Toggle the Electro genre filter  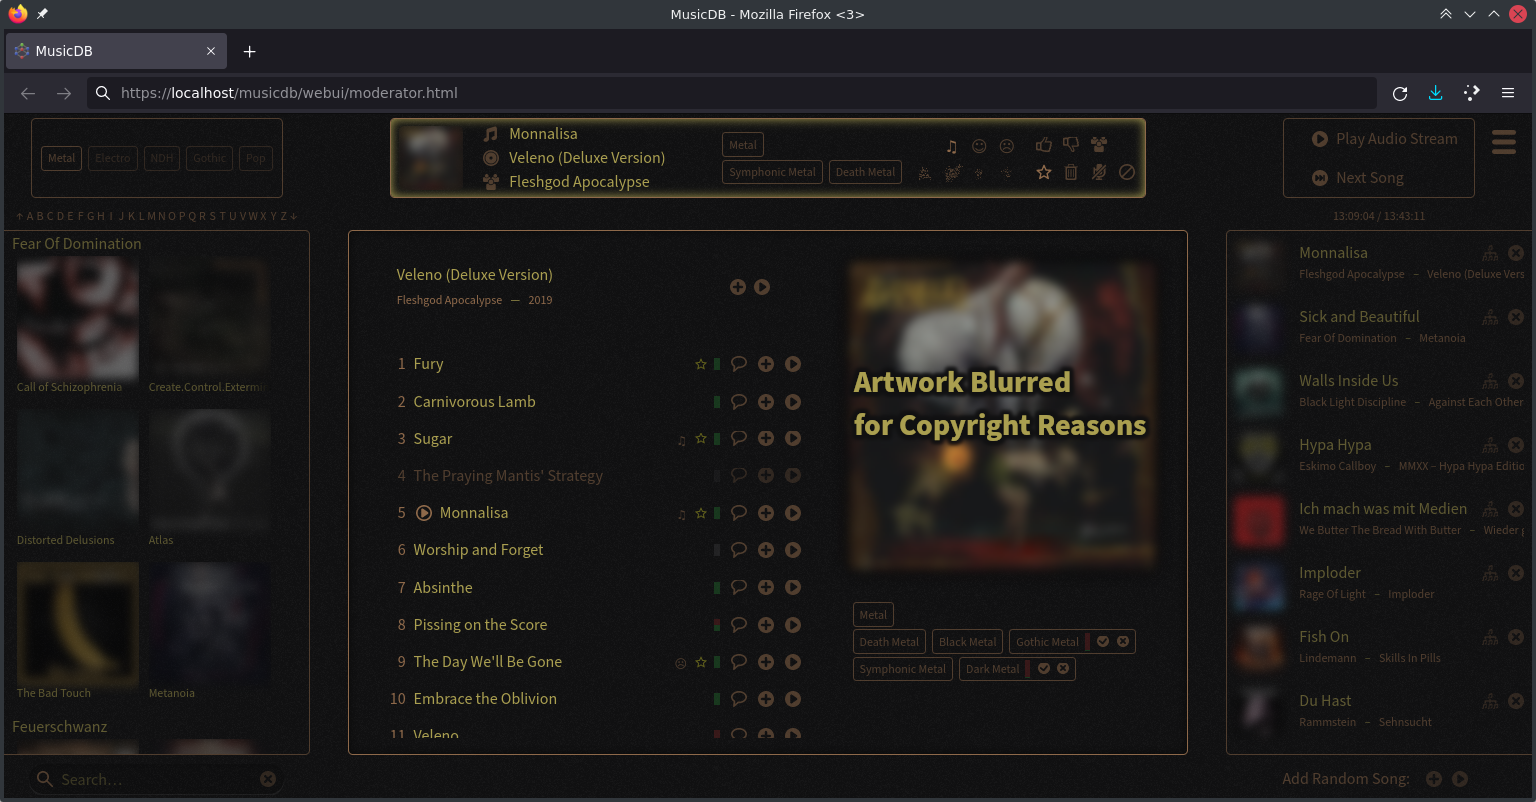[112, 158]
